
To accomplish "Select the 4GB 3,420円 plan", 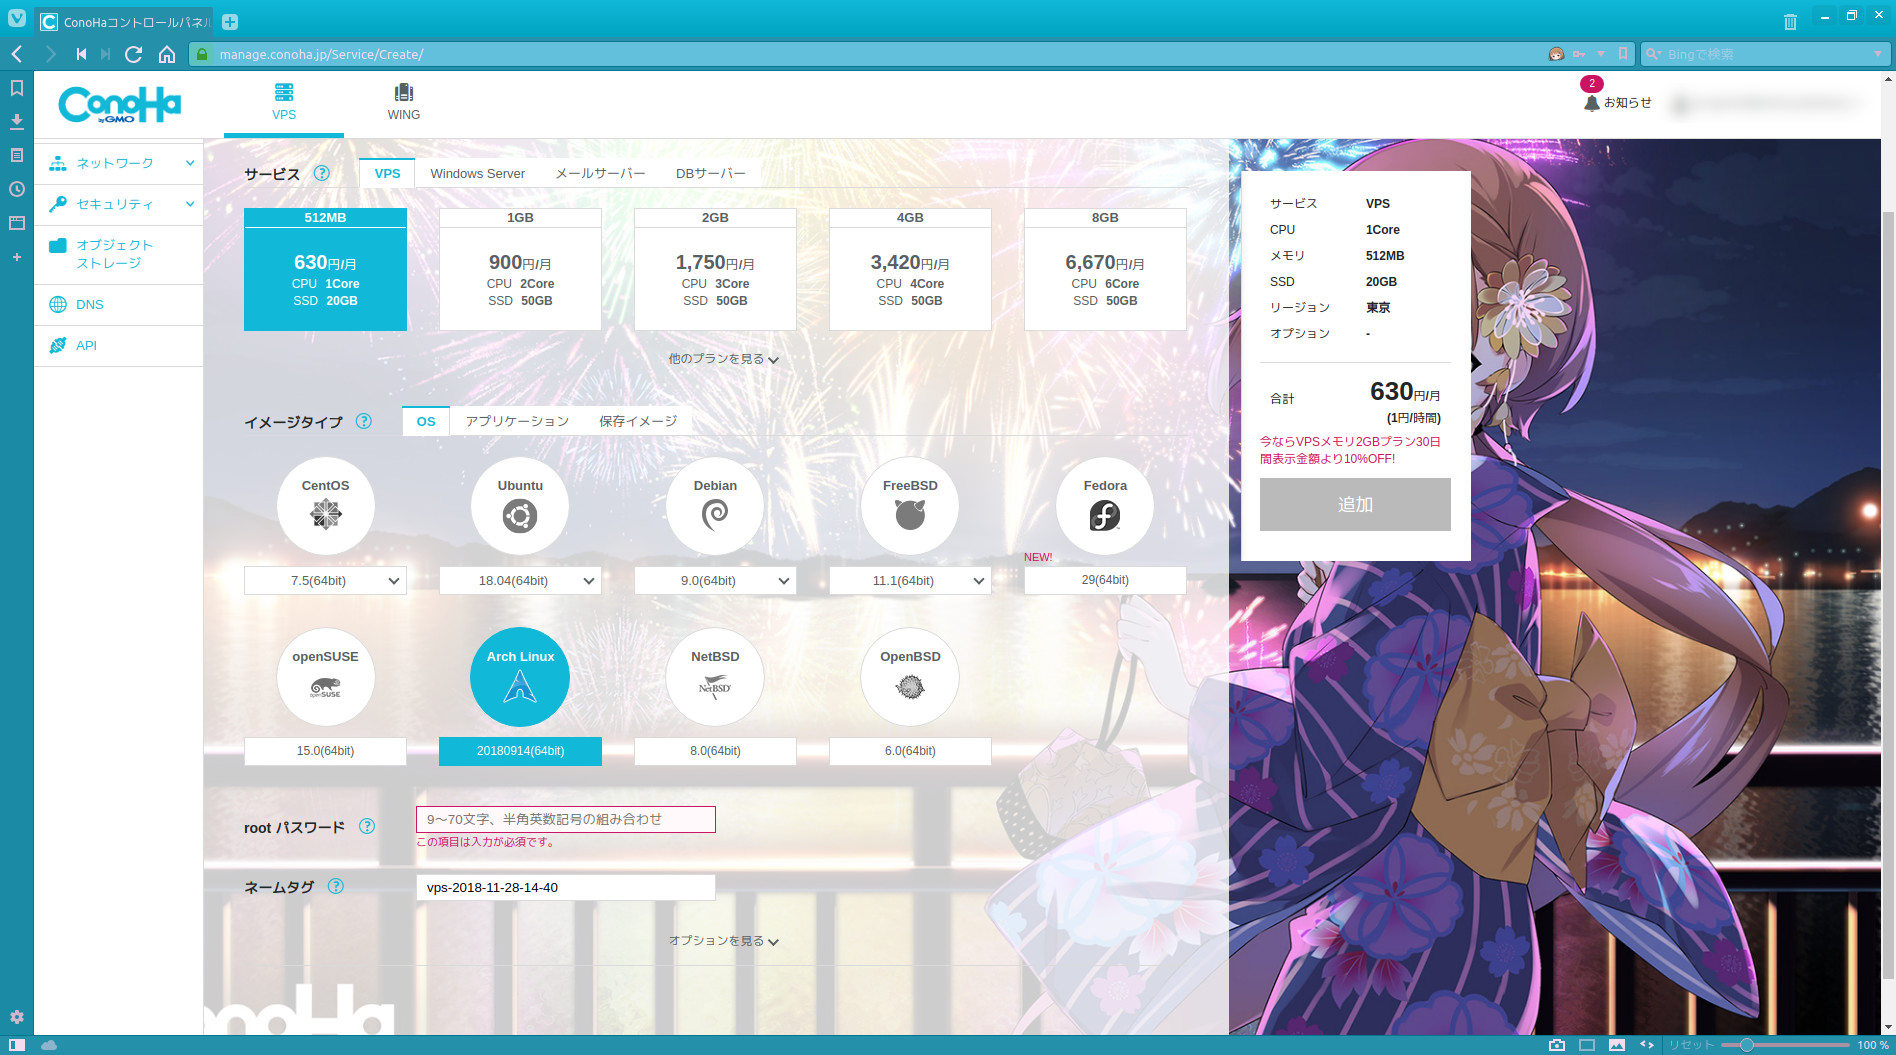I will click(x=910, y=269).
